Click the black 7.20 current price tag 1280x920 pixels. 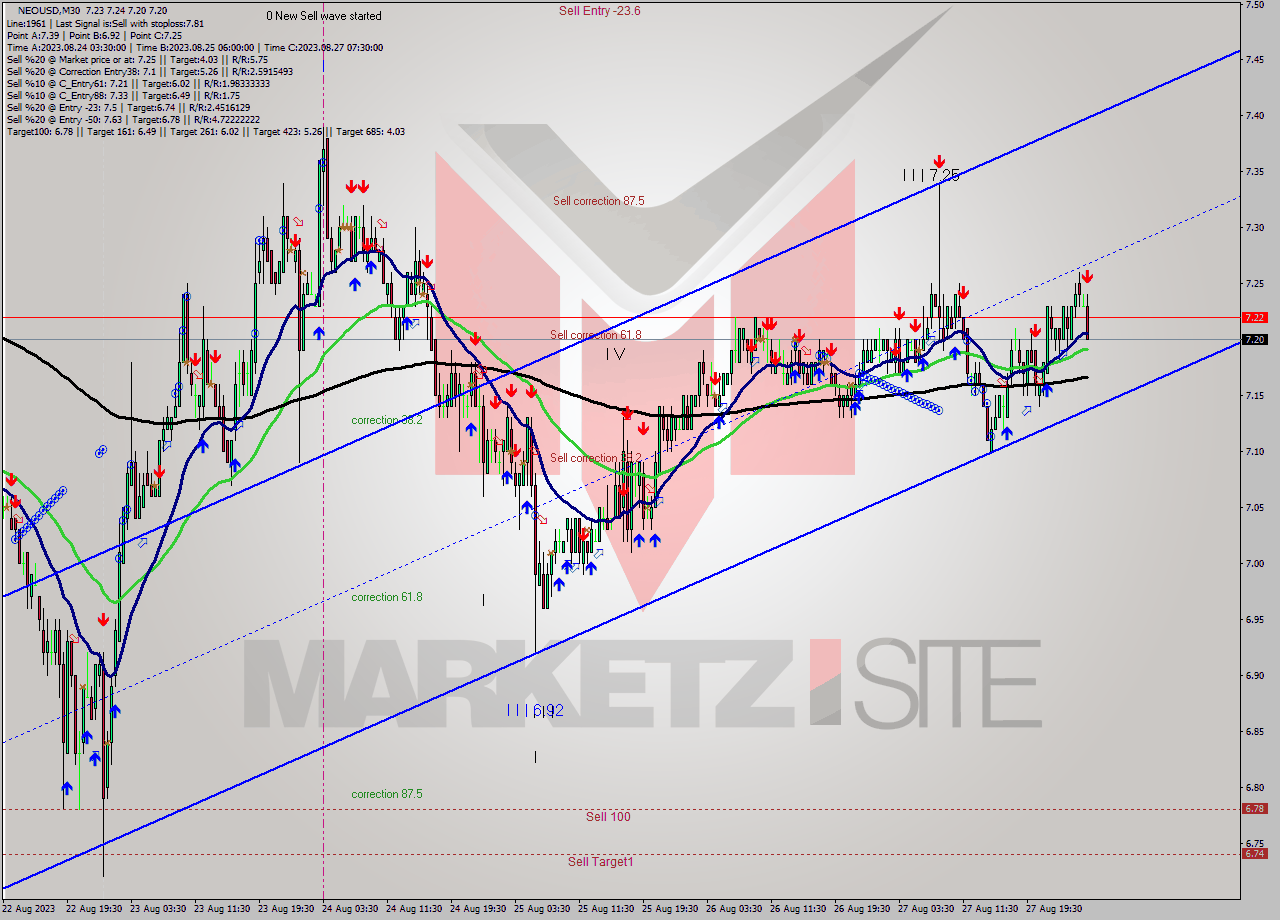[x=1255, y=340]
